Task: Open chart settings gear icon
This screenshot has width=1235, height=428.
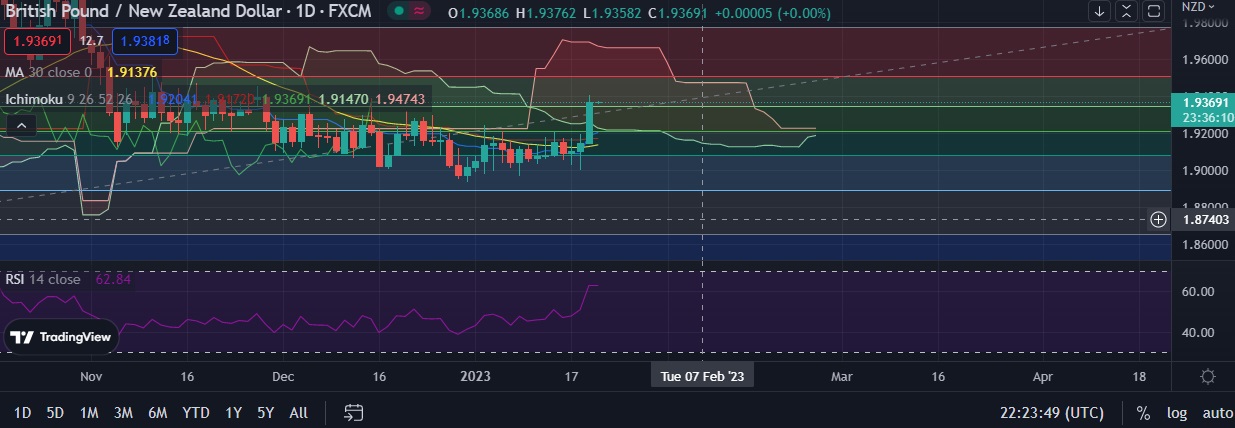Action: pyautogui.click(x=1207, y=376)
